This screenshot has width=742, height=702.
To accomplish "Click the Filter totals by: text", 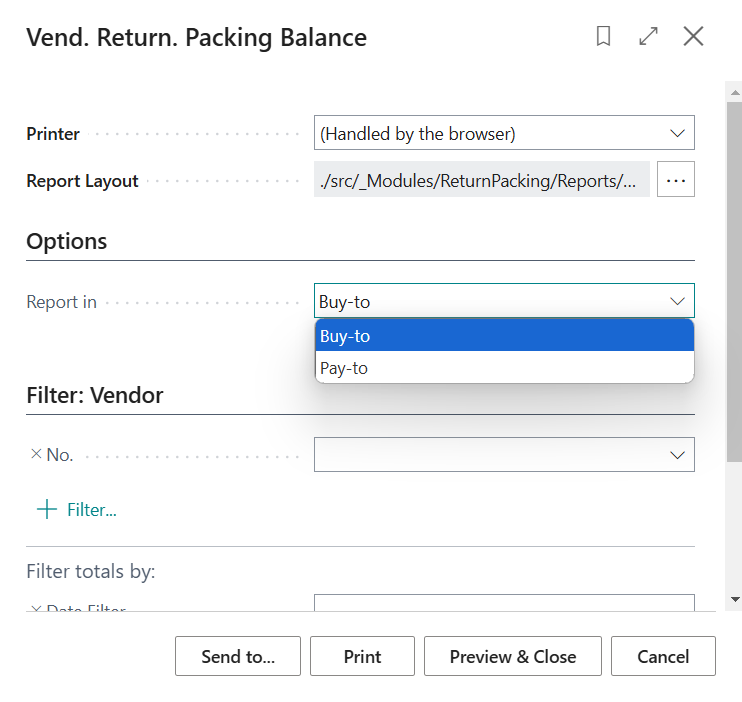I will coord(91,571).
